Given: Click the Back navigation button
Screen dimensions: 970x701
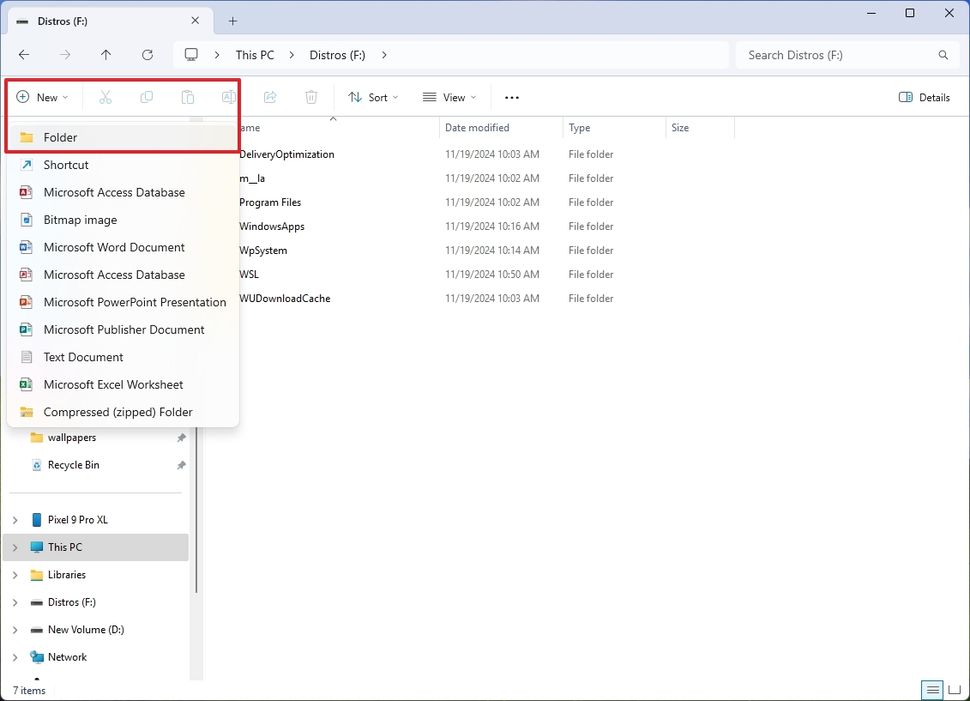Looking at the screenshot, I should (24, 55).
